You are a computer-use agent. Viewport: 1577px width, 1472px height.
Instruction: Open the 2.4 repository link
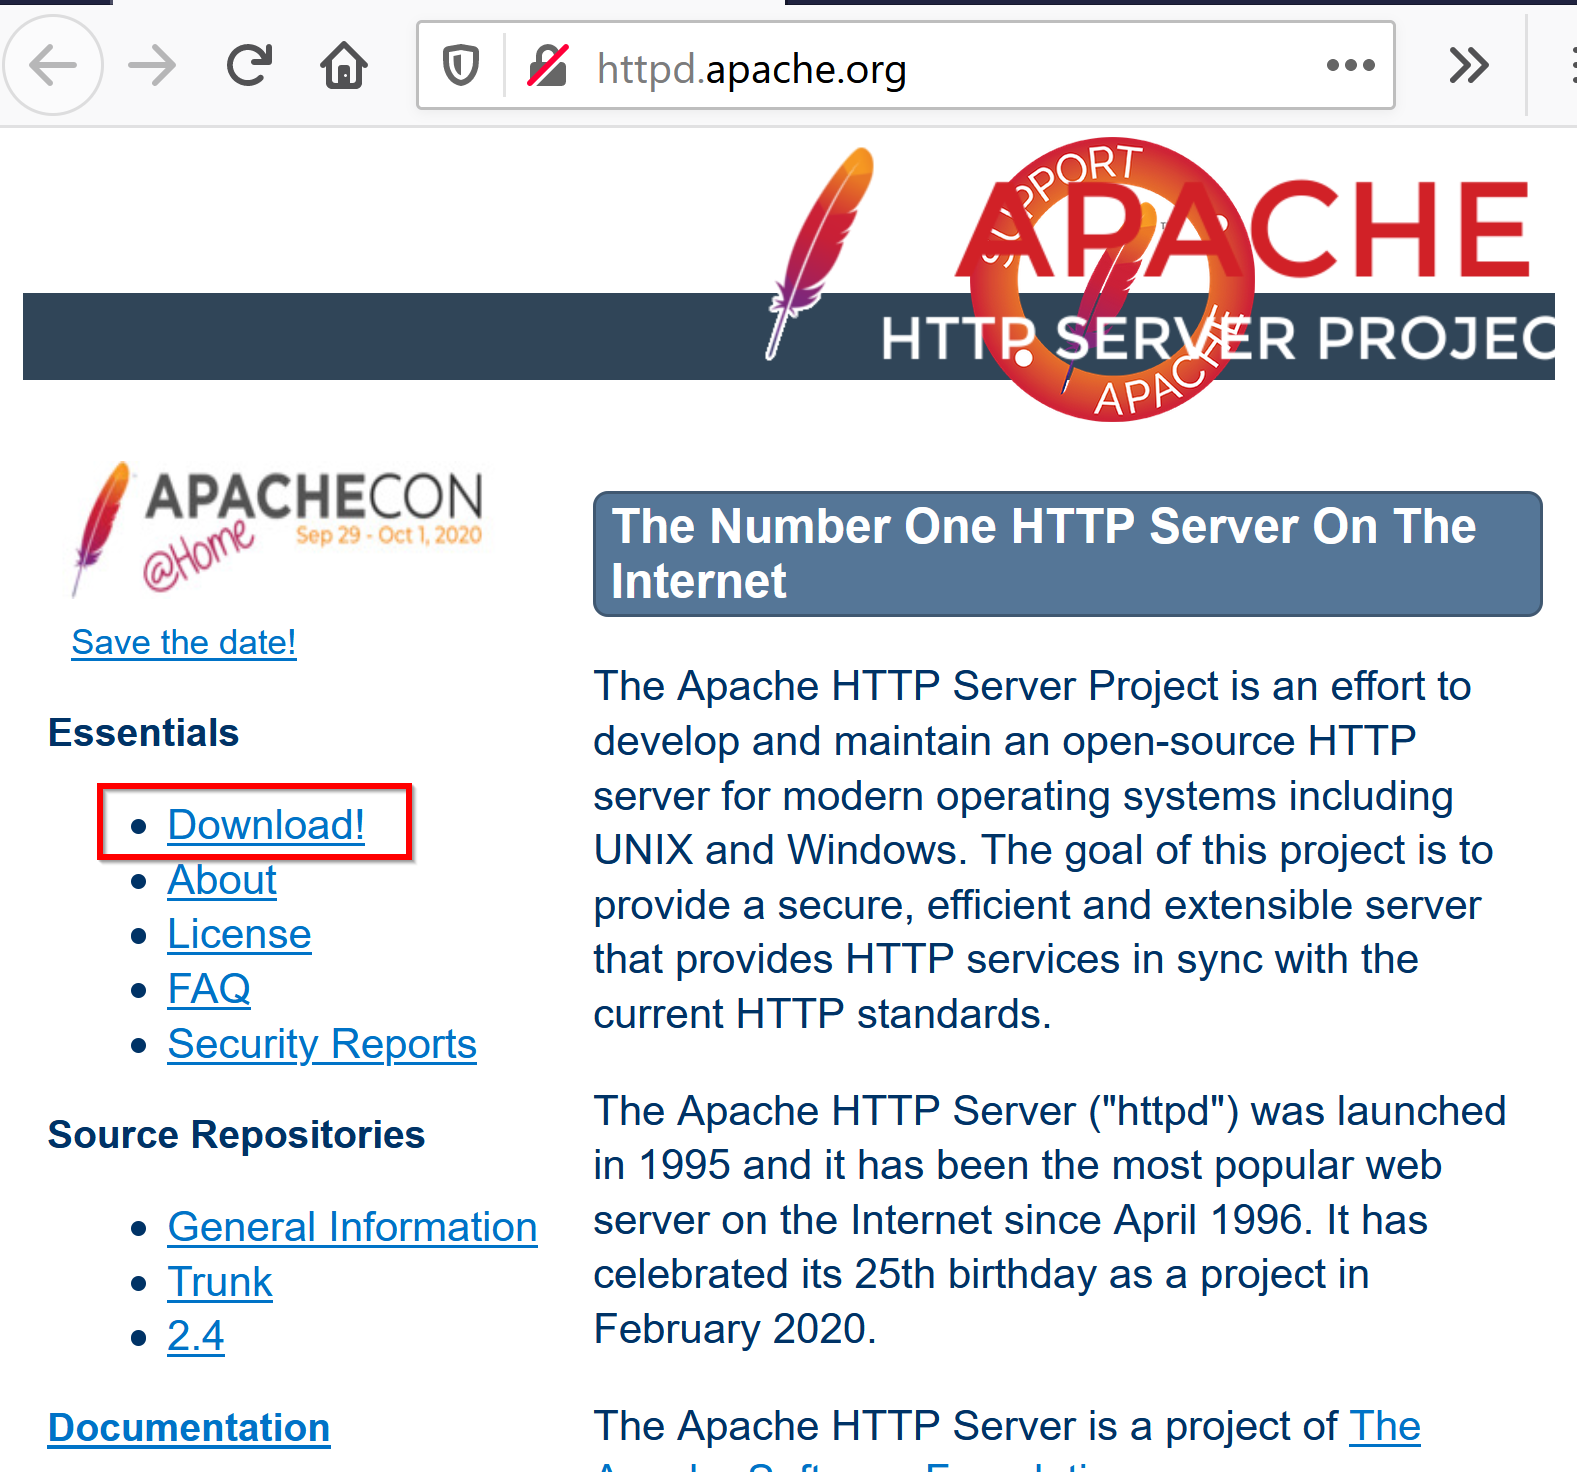click(196, 1336)
